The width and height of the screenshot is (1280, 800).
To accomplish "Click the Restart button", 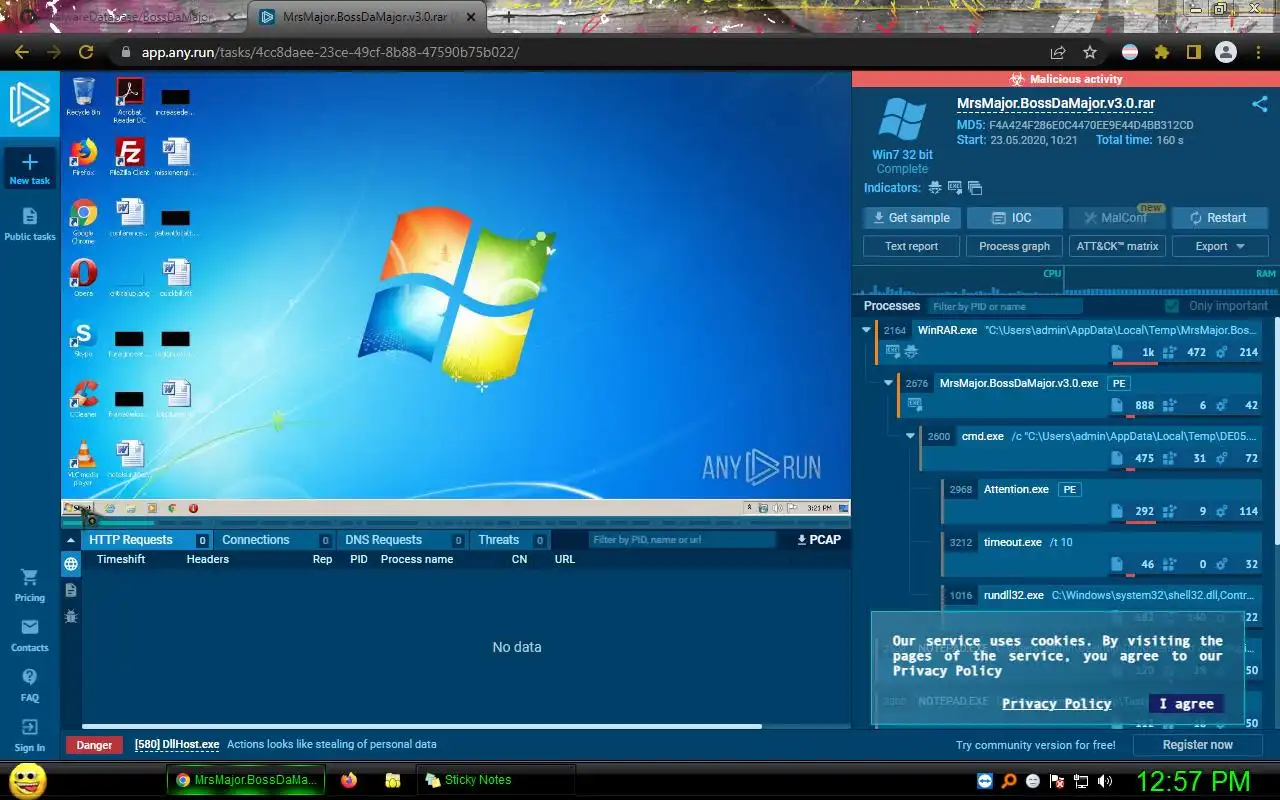I will [x=1219, y=218].
